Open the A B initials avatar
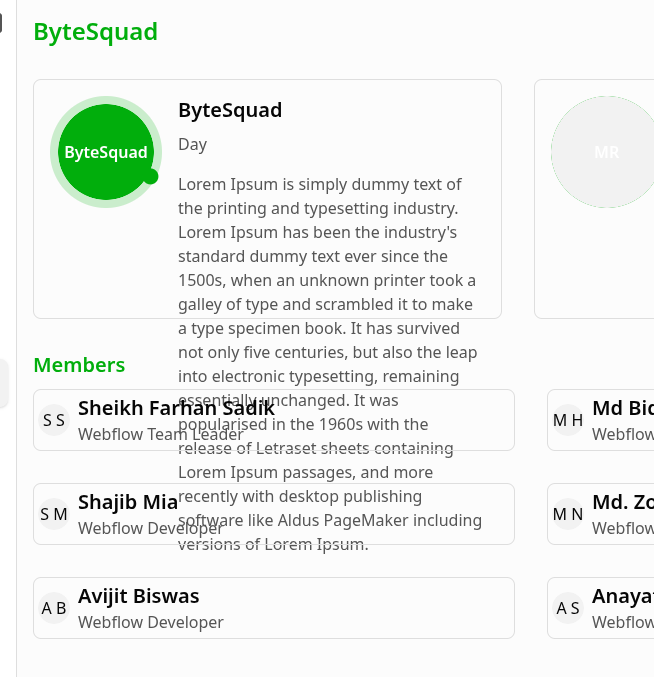 (54, 608)
